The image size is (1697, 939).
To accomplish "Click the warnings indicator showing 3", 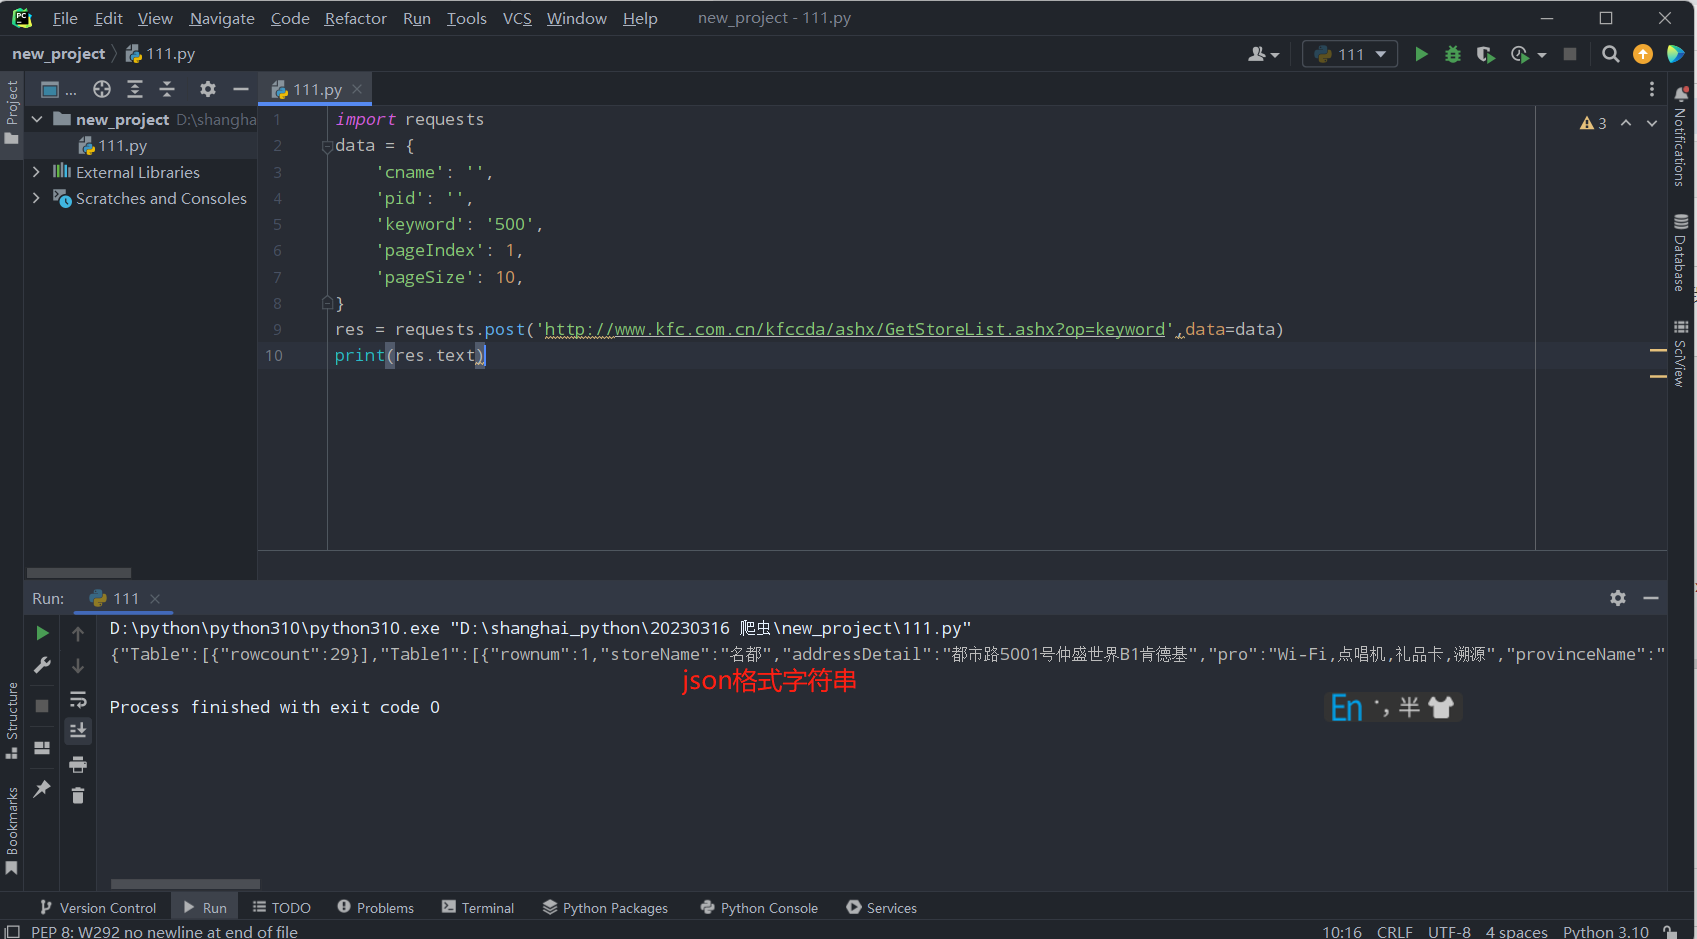I will 1593,123.
